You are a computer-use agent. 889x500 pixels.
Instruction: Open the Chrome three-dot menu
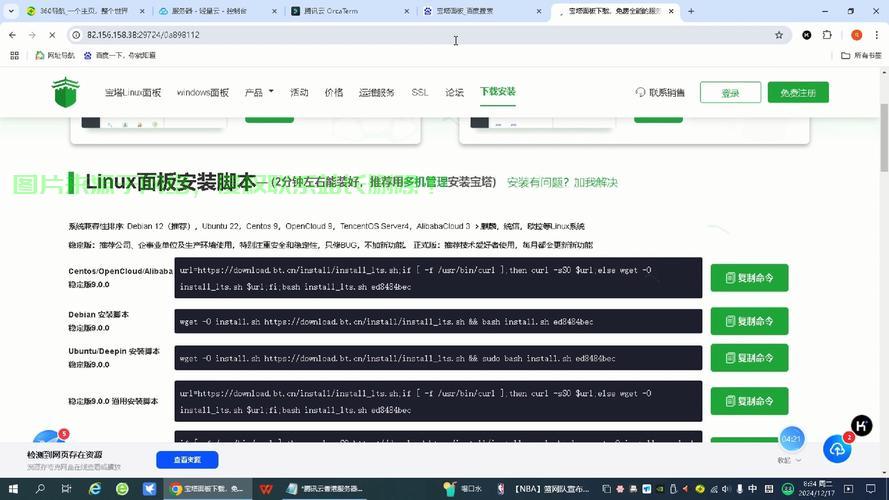pos(877,35)
